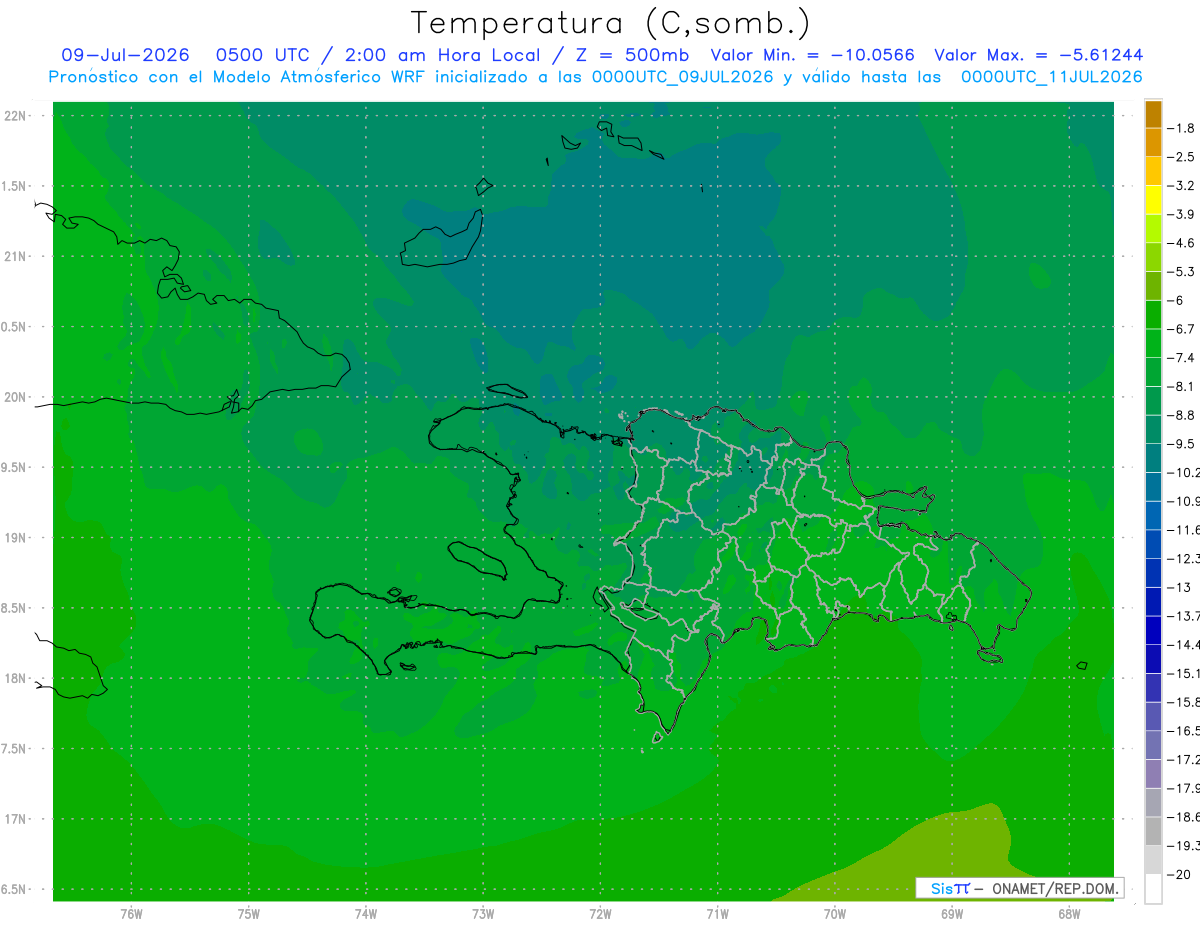Click the '0500 UTC' time text
The image size is (1200, 927).
coord(263,55)
